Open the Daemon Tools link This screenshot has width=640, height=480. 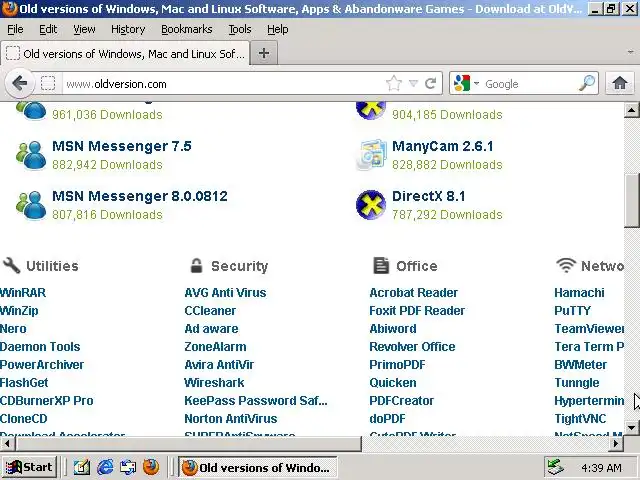pyautogui.click(x=40, y=347)
